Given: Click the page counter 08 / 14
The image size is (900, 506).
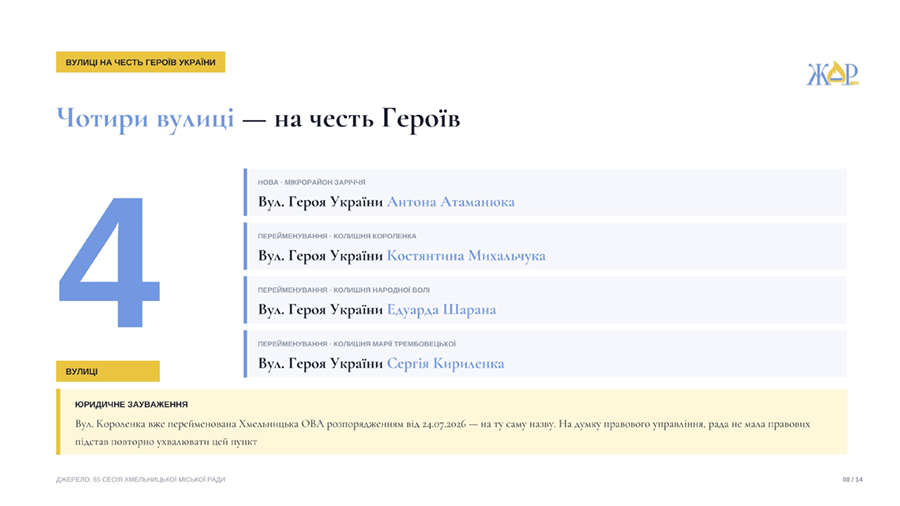Looking at the screenshot, I should 852,480.
